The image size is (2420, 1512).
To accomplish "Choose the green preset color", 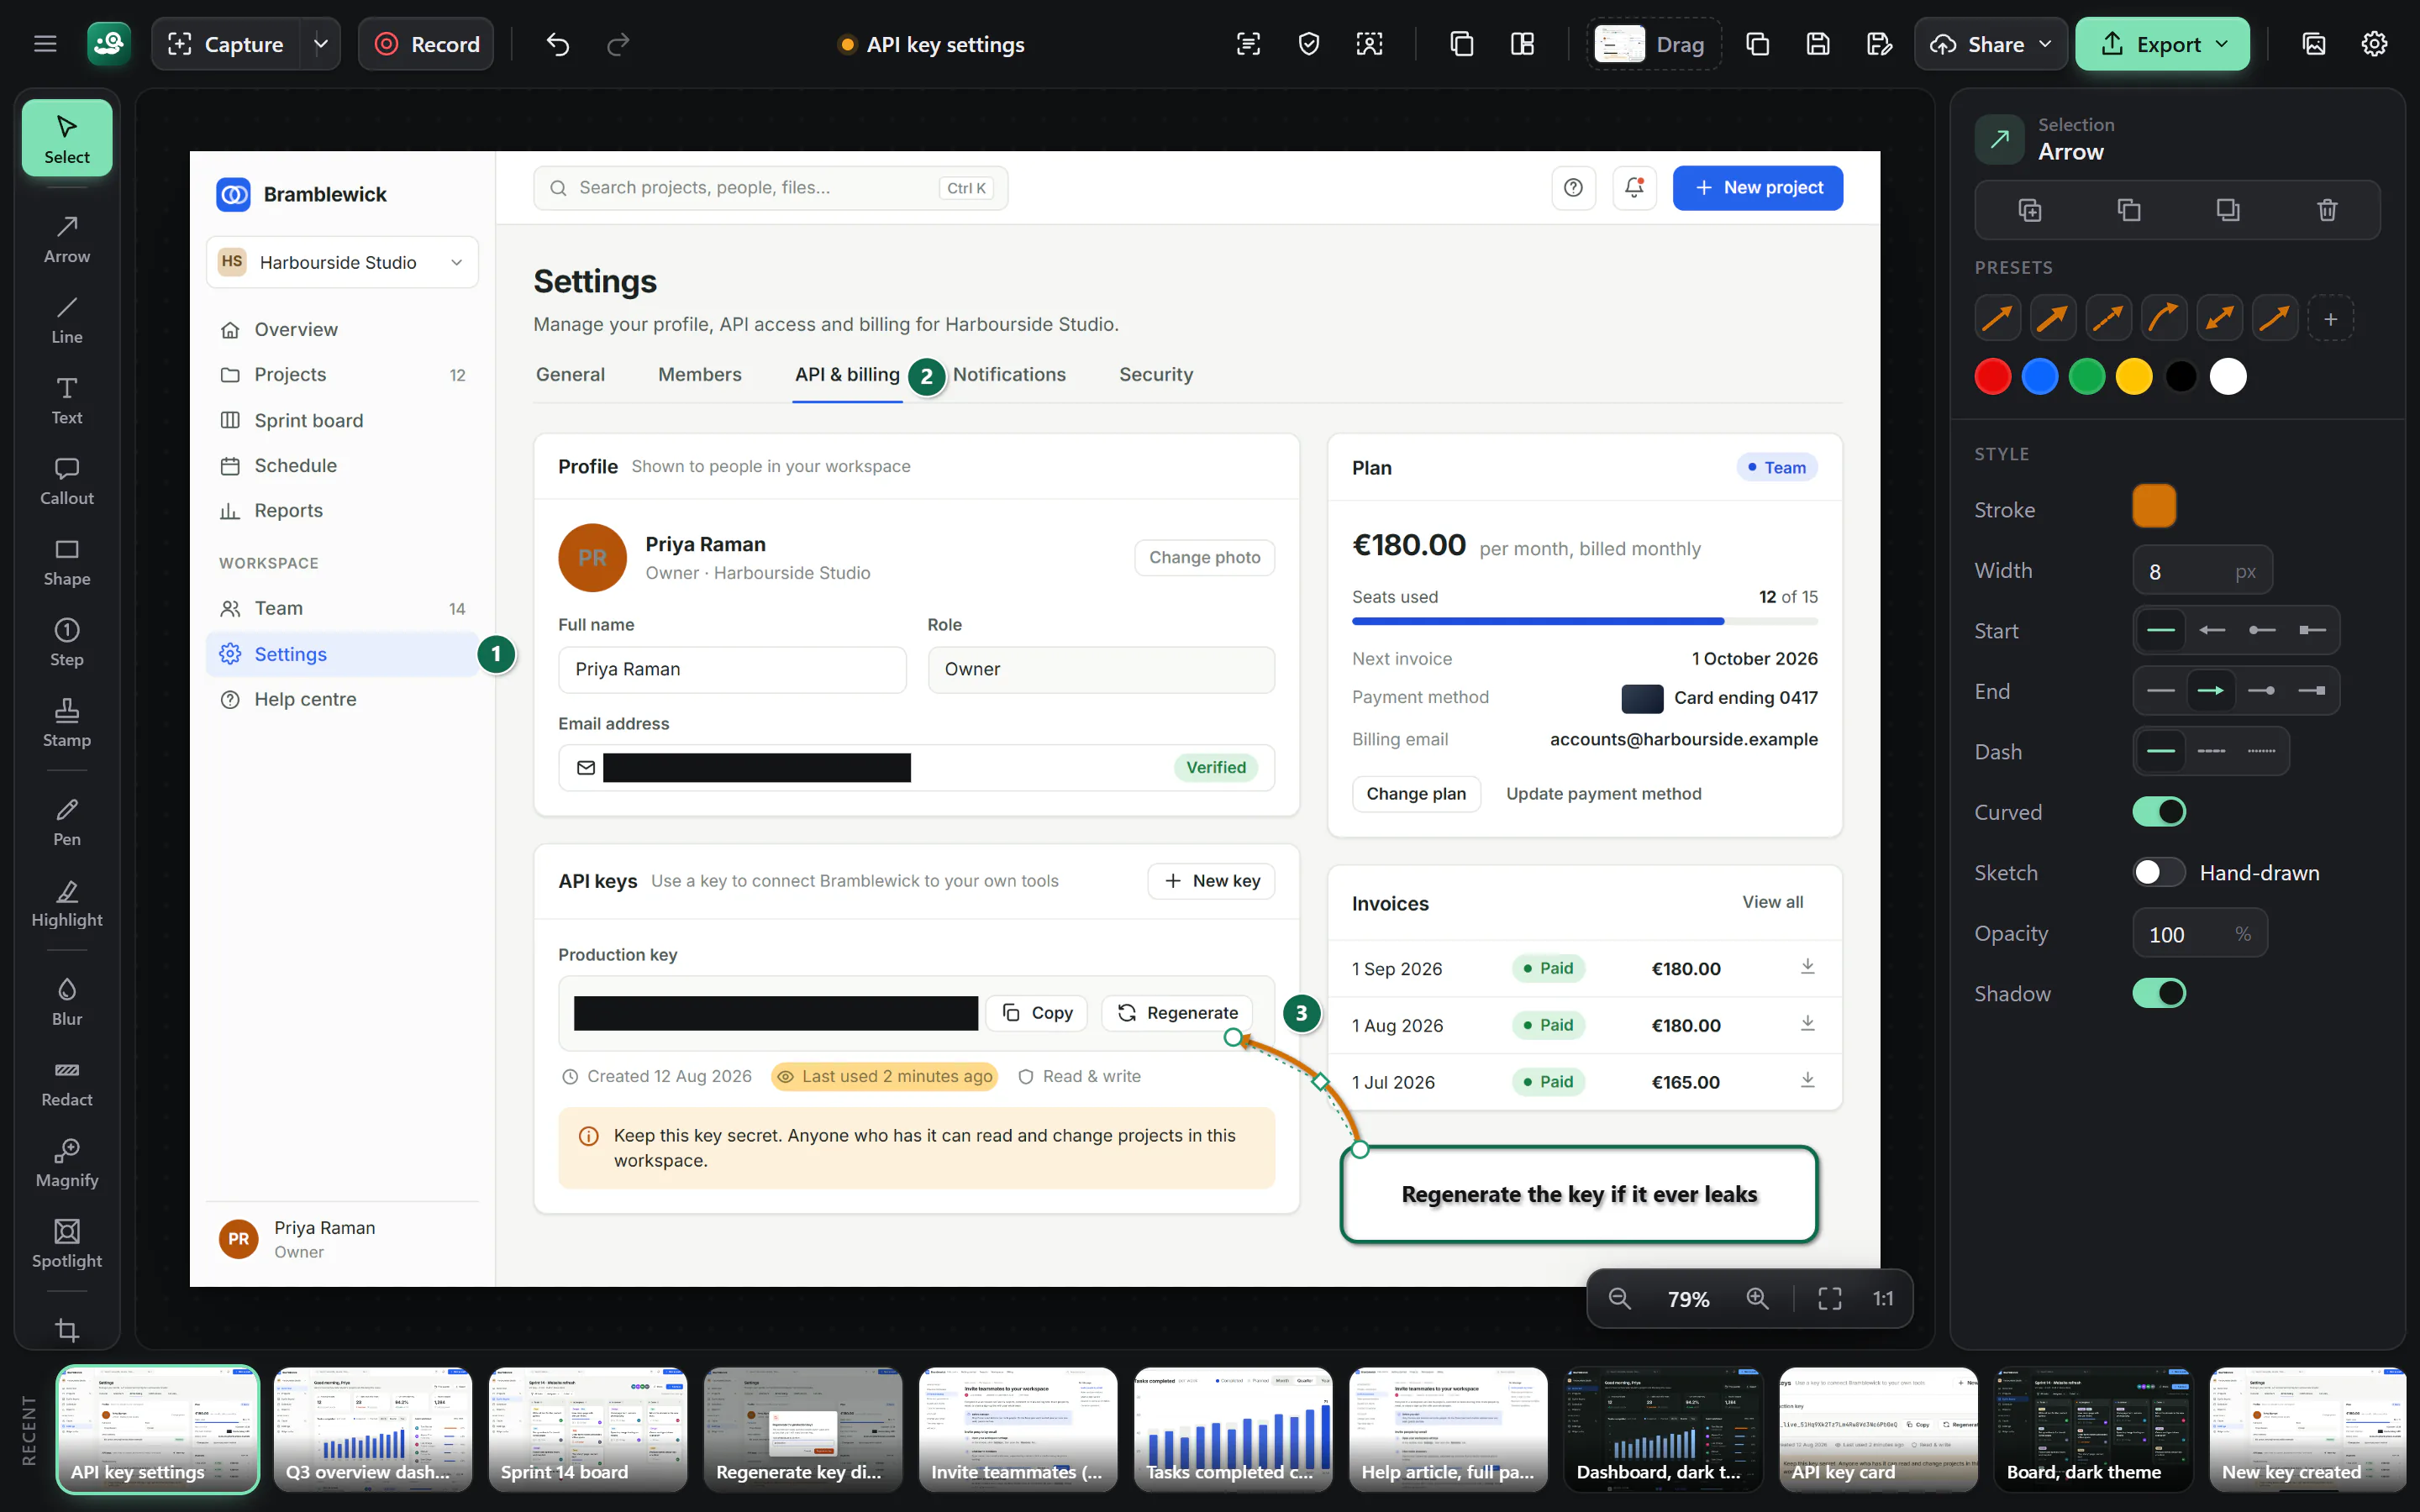I will coord(2086,377).
